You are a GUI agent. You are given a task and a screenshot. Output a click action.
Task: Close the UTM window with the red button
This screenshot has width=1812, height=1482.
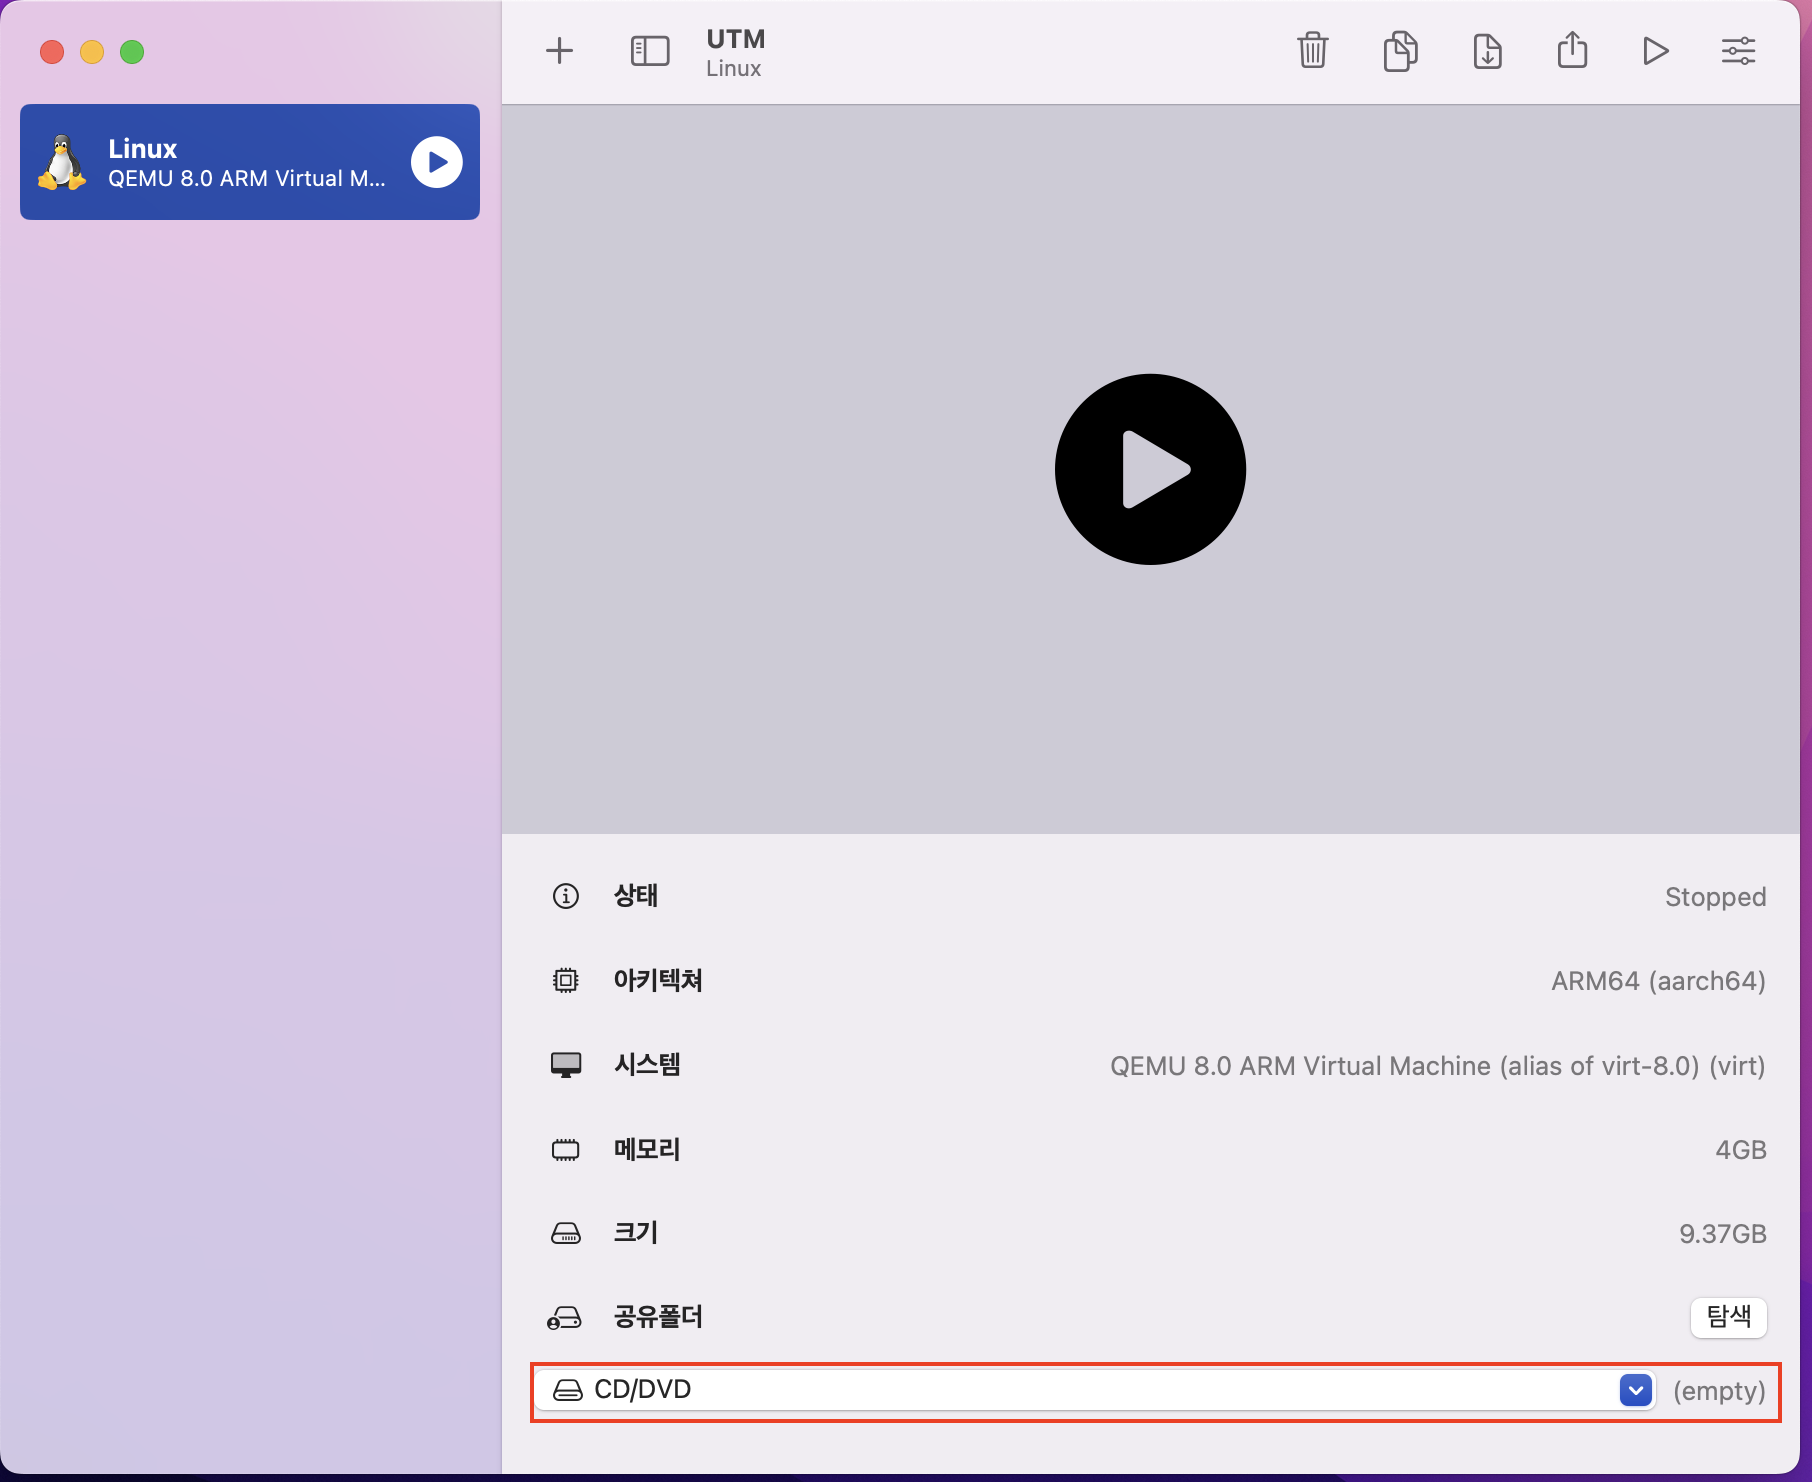[x=52, y=52]
